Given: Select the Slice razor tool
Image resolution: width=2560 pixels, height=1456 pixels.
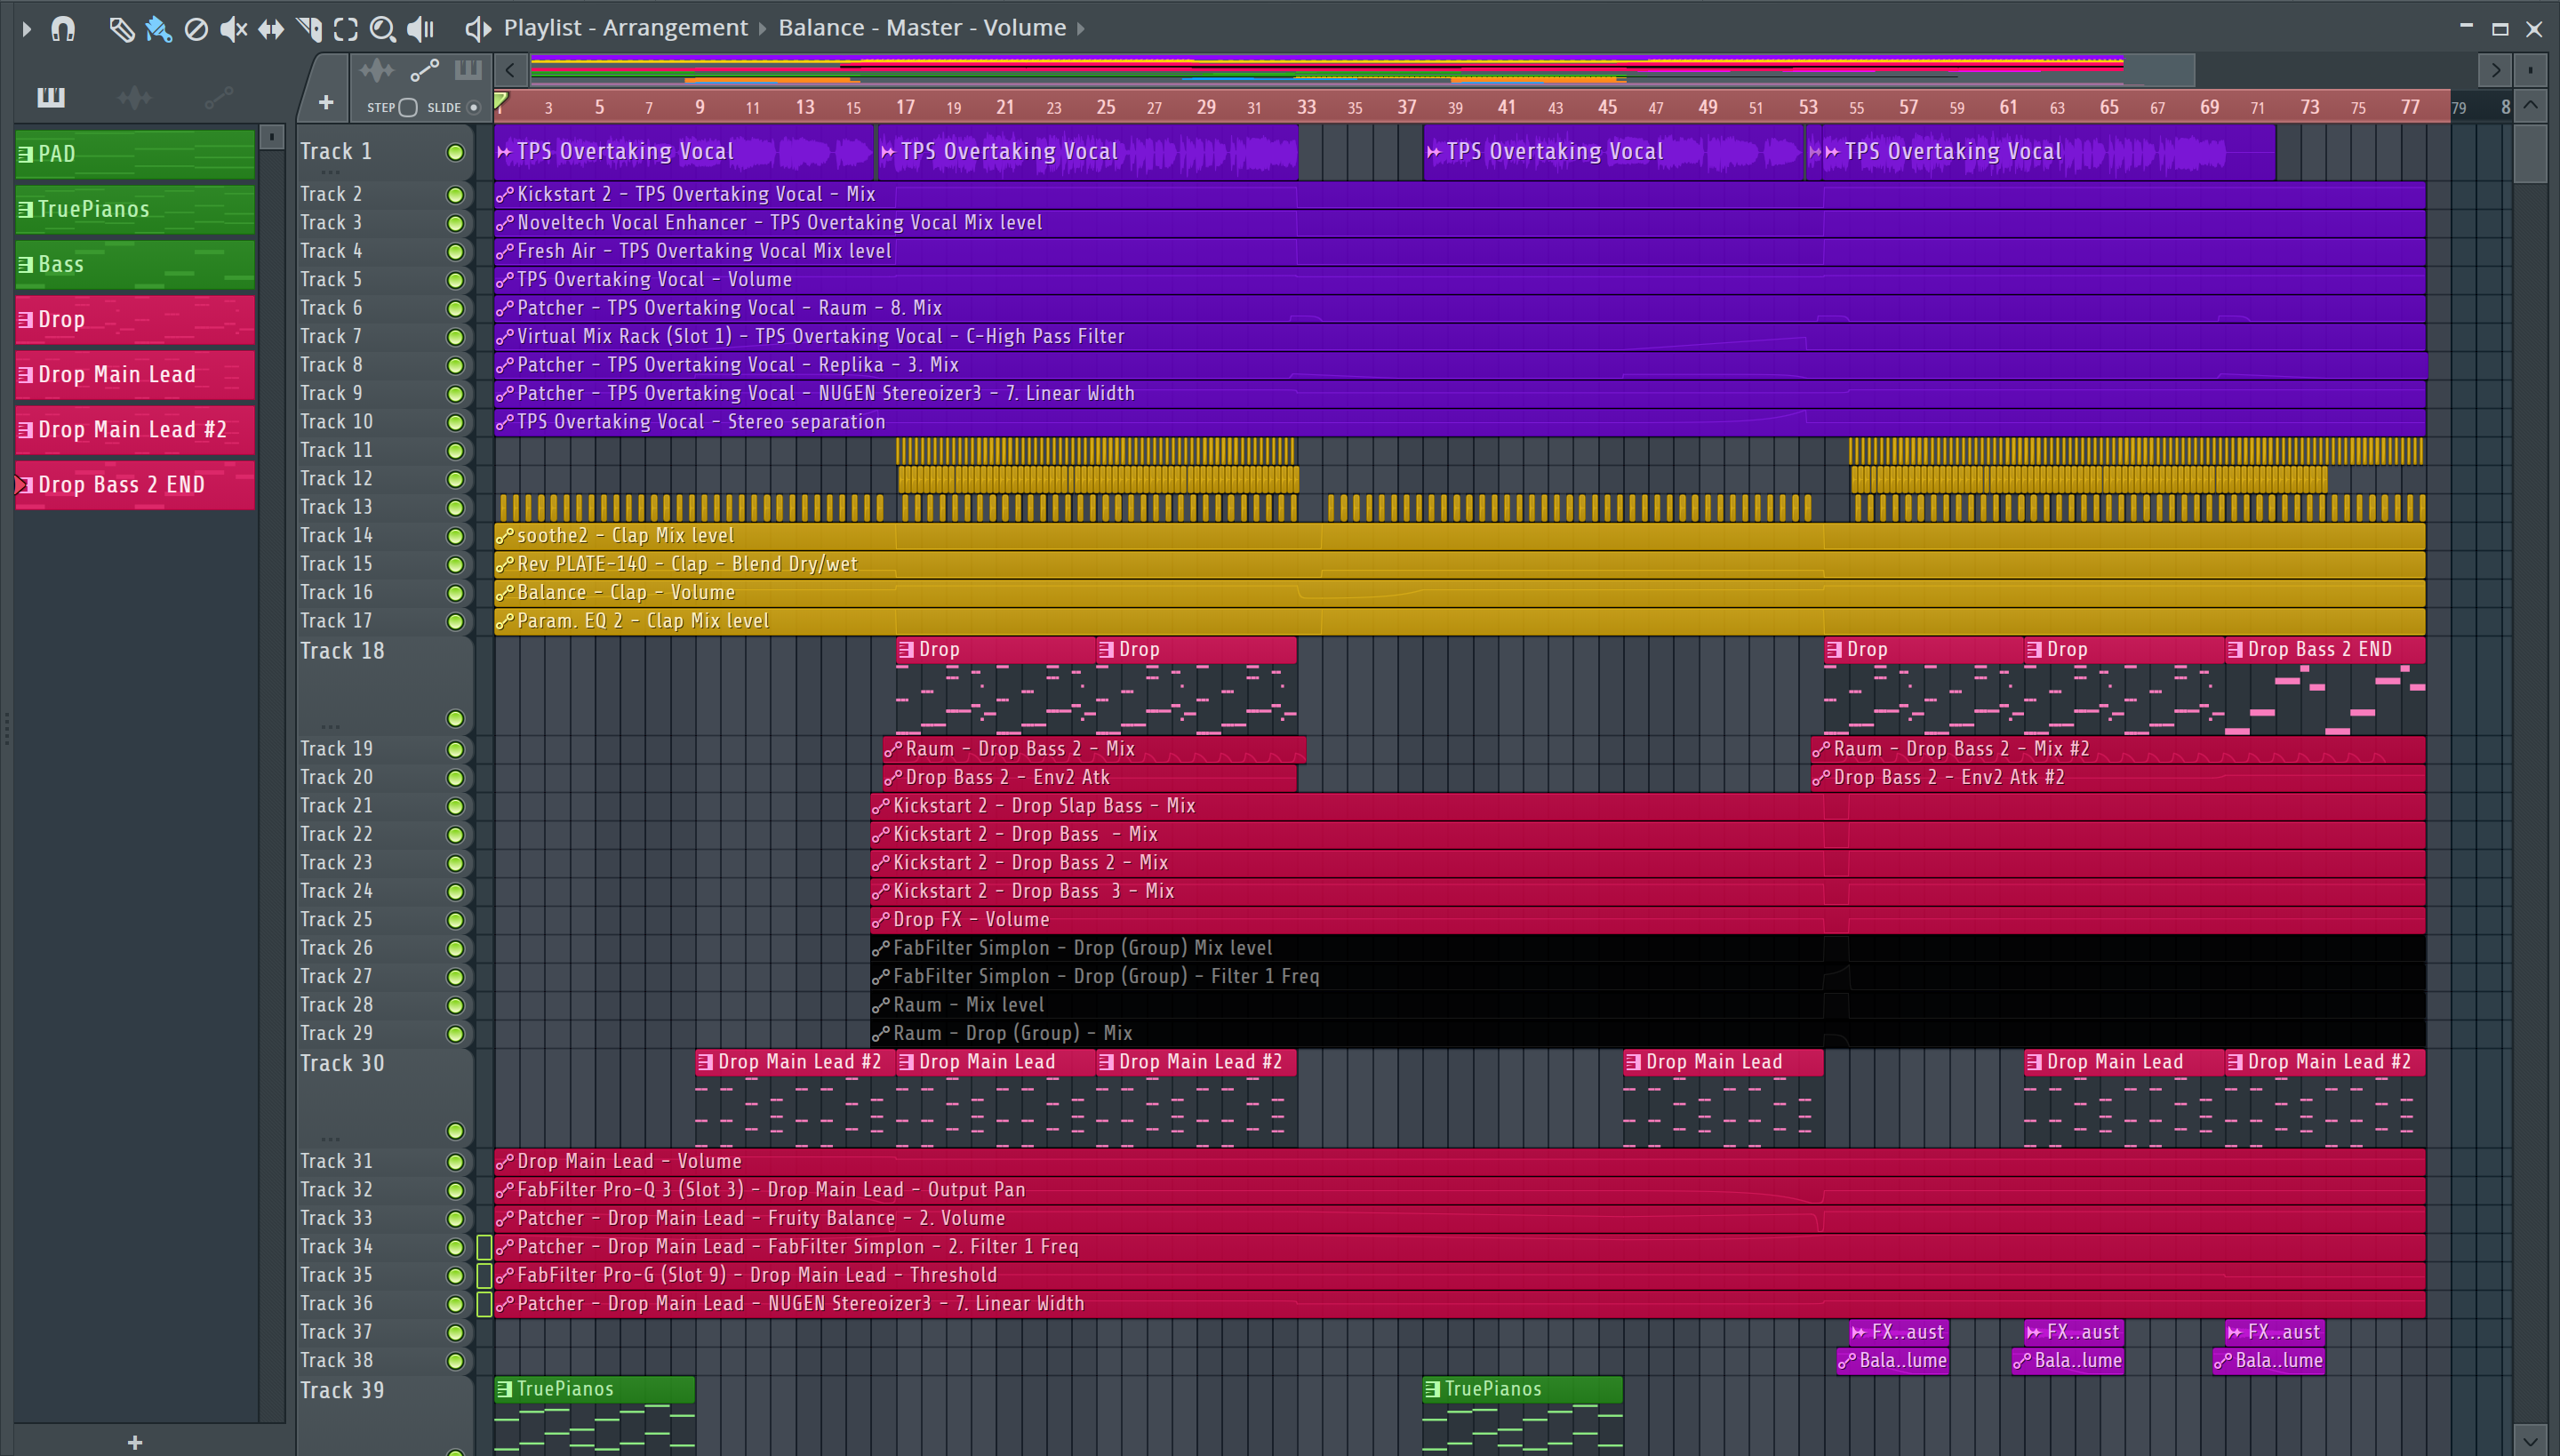Looking at the screenshot, I should click(309, 28).
